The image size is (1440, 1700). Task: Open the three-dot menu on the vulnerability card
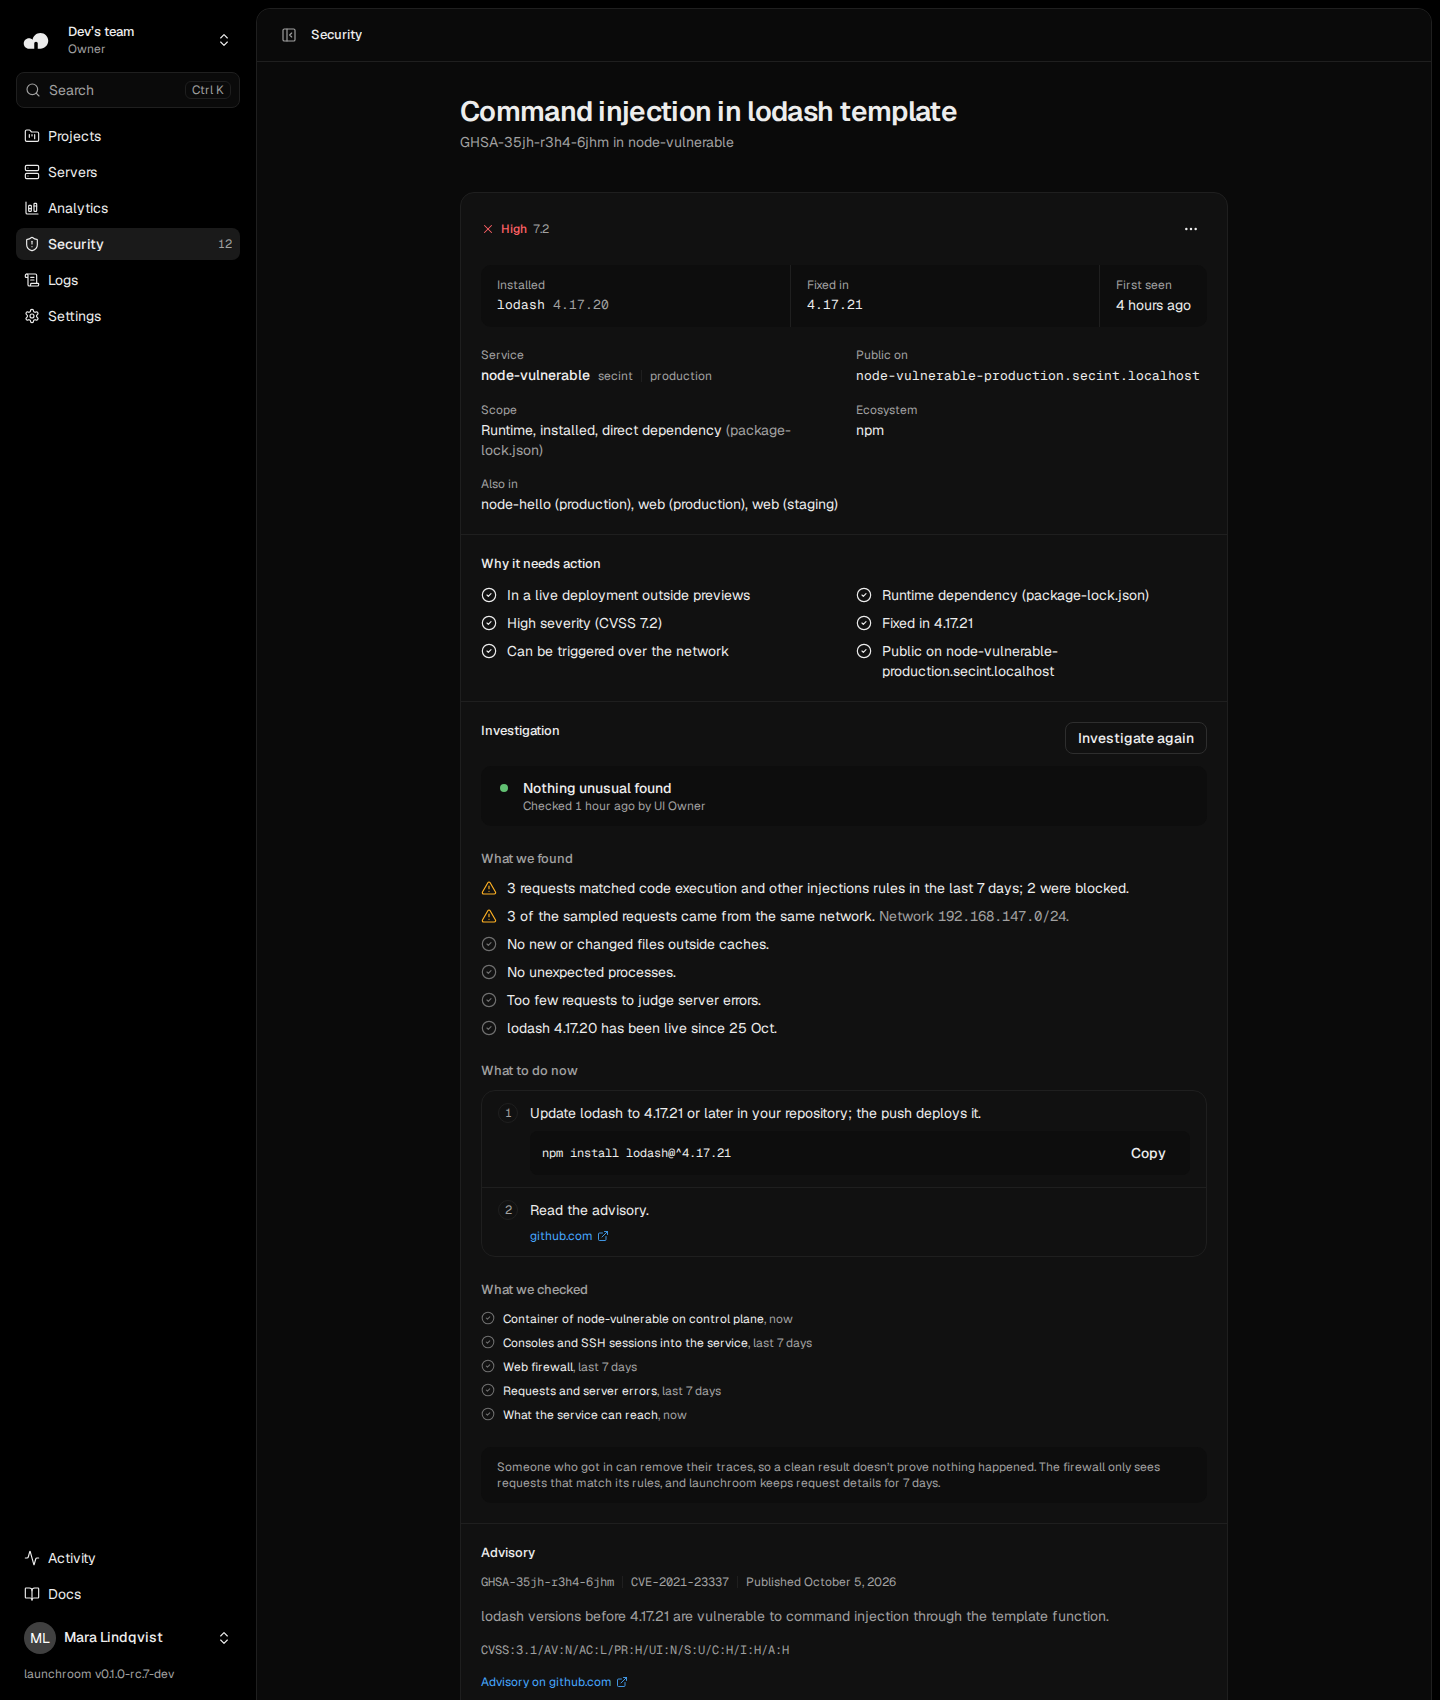pyautogui.click(x=1191, y=229)
